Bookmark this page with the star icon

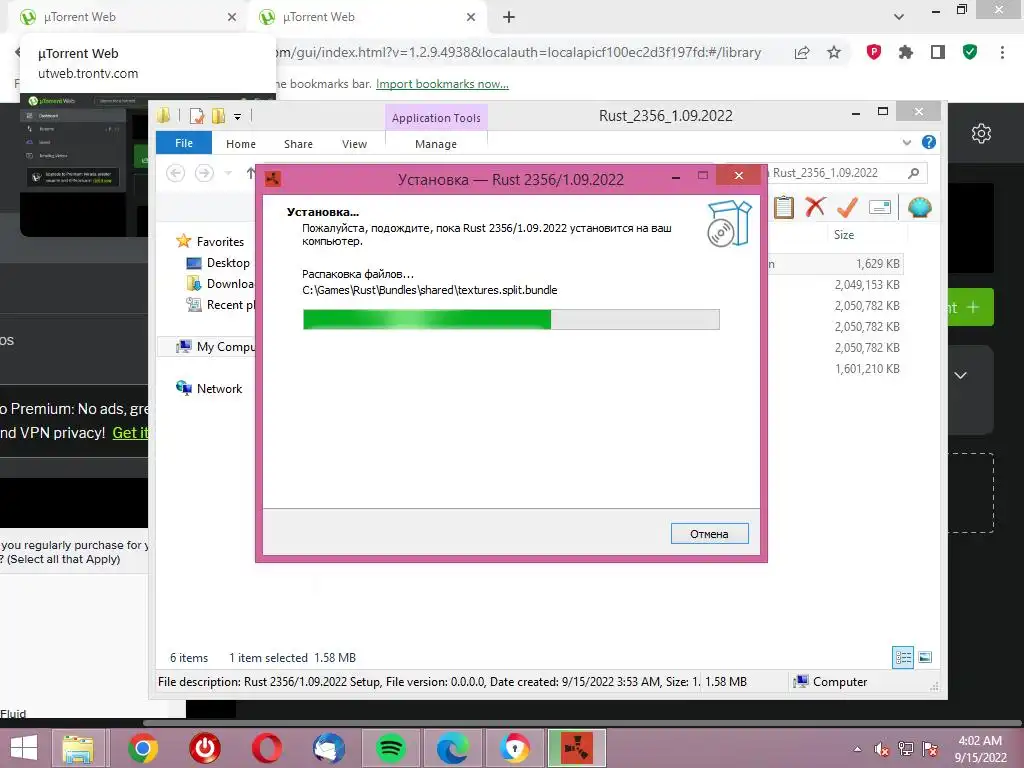coord(834,52)
